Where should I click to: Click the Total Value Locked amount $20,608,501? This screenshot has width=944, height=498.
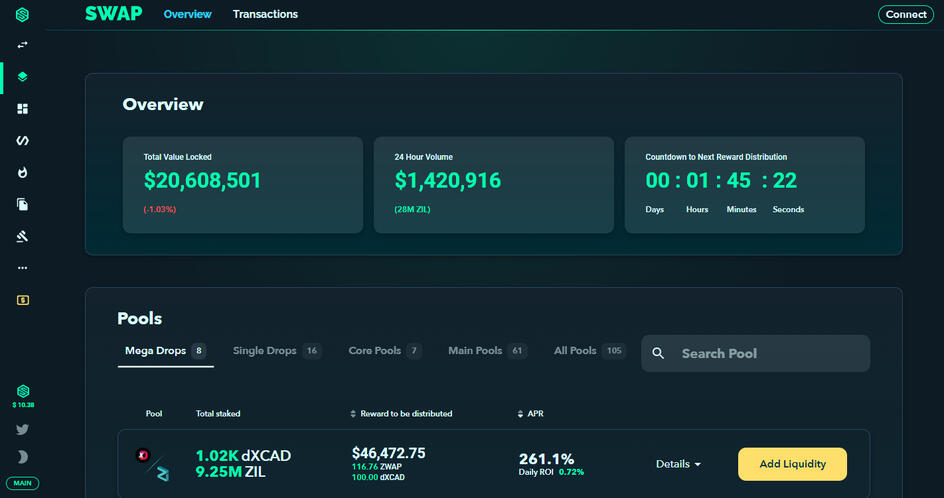point(202,180)
